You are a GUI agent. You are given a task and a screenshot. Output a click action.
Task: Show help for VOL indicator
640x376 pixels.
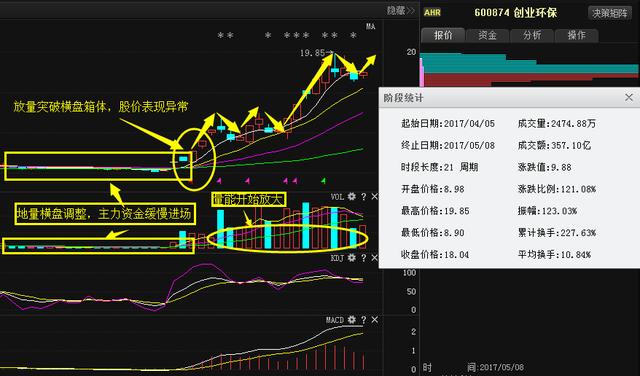[x=363, y=197]
